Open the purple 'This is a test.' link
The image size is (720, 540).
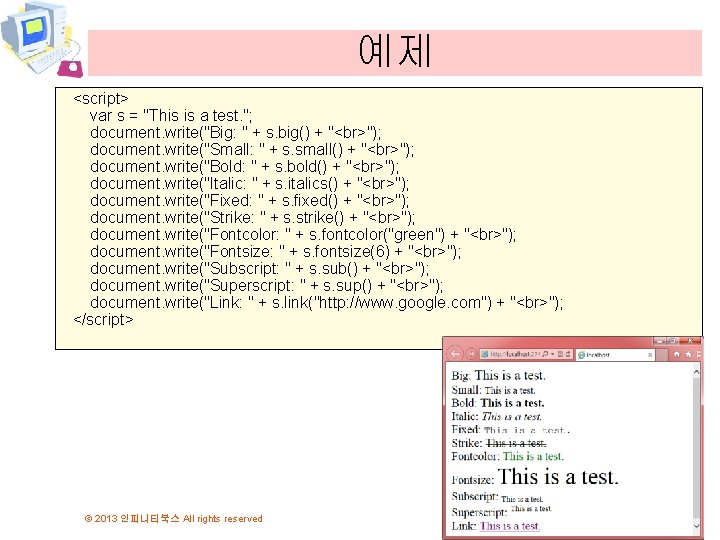coord(510,526)
